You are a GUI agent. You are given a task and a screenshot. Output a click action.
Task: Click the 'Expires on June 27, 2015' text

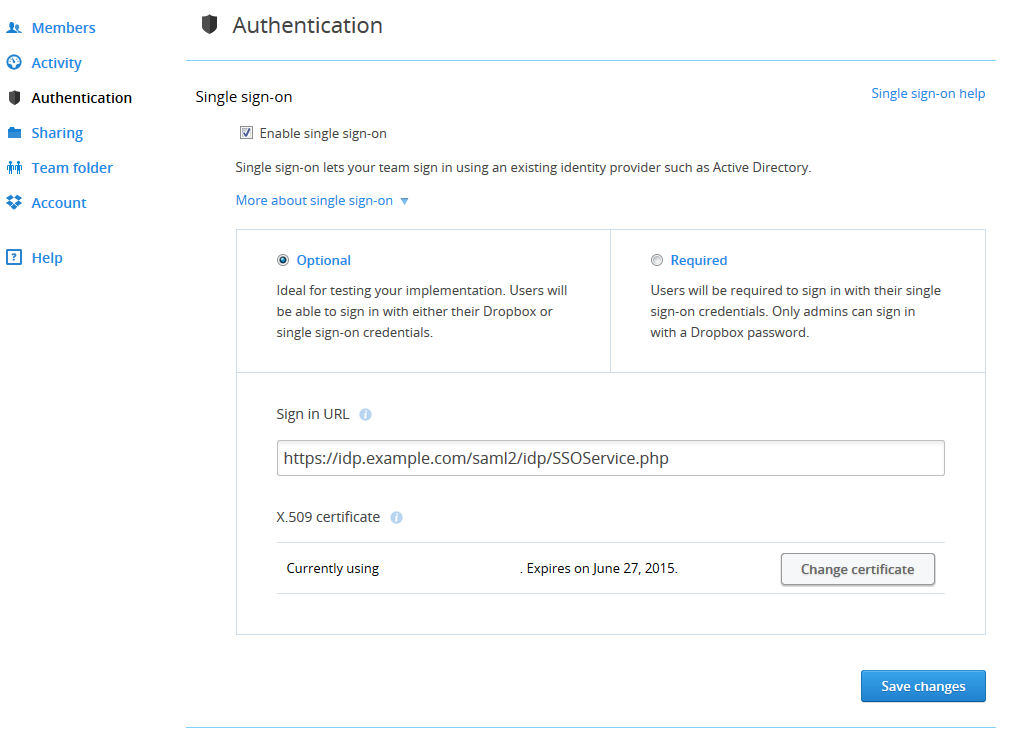[602, 568]
